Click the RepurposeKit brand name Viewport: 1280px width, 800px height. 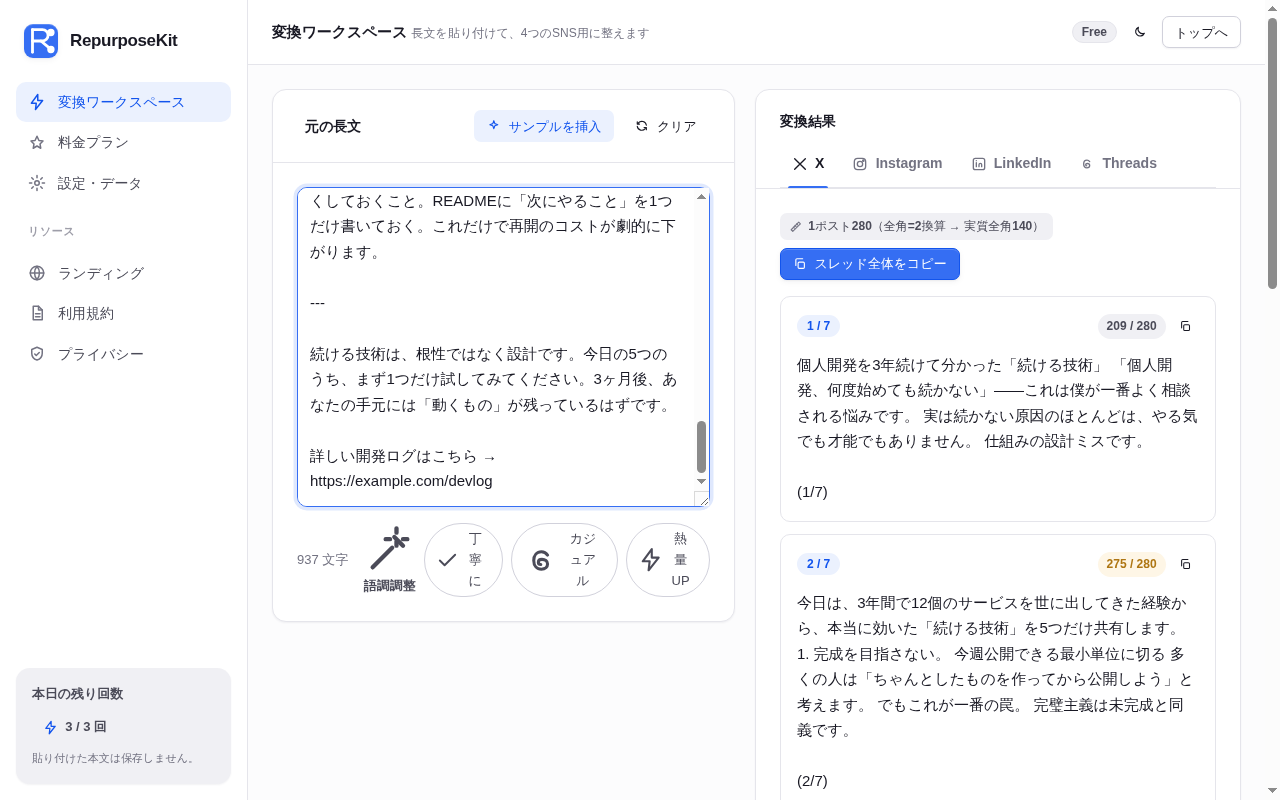tap(124, 41)
